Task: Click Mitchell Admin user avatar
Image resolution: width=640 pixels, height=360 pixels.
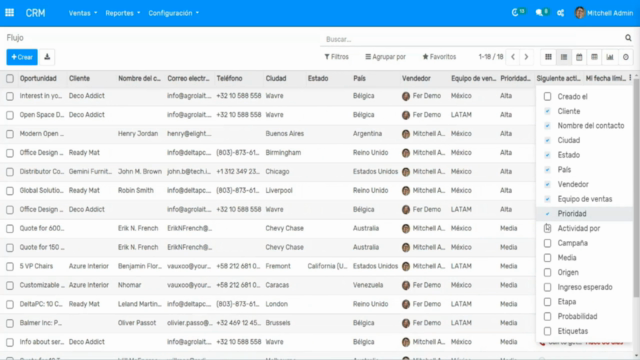Action: coord(579,13)
